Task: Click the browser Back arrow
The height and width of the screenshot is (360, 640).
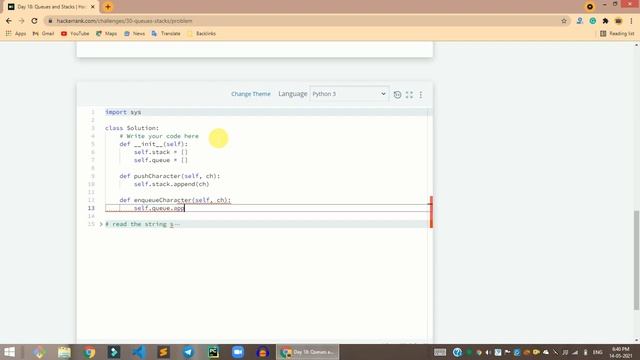Action: click(x=9, y=21)
